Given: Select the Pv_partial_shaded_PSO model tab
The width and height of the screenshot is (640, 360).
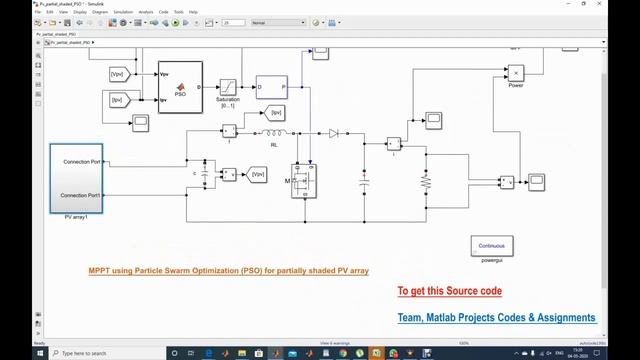Looking at the screenshot, I should (56, 34).
